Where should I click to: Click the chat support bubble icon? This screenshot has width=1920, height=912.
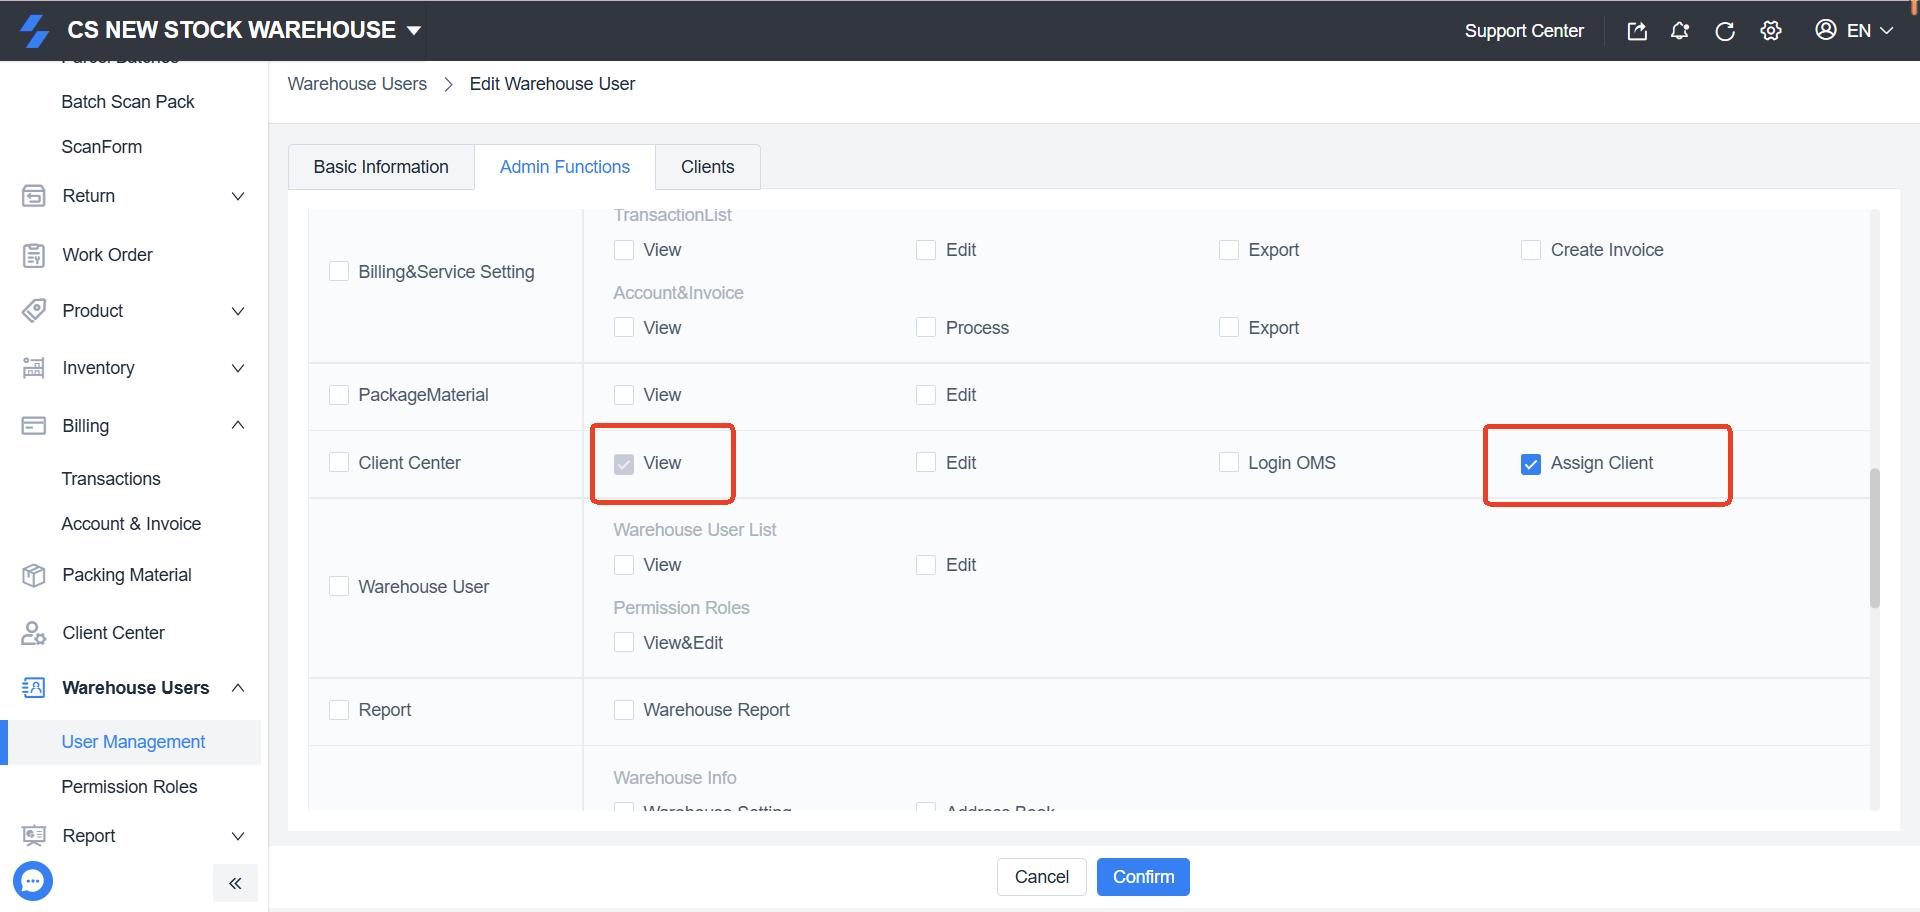coord(33,881)
